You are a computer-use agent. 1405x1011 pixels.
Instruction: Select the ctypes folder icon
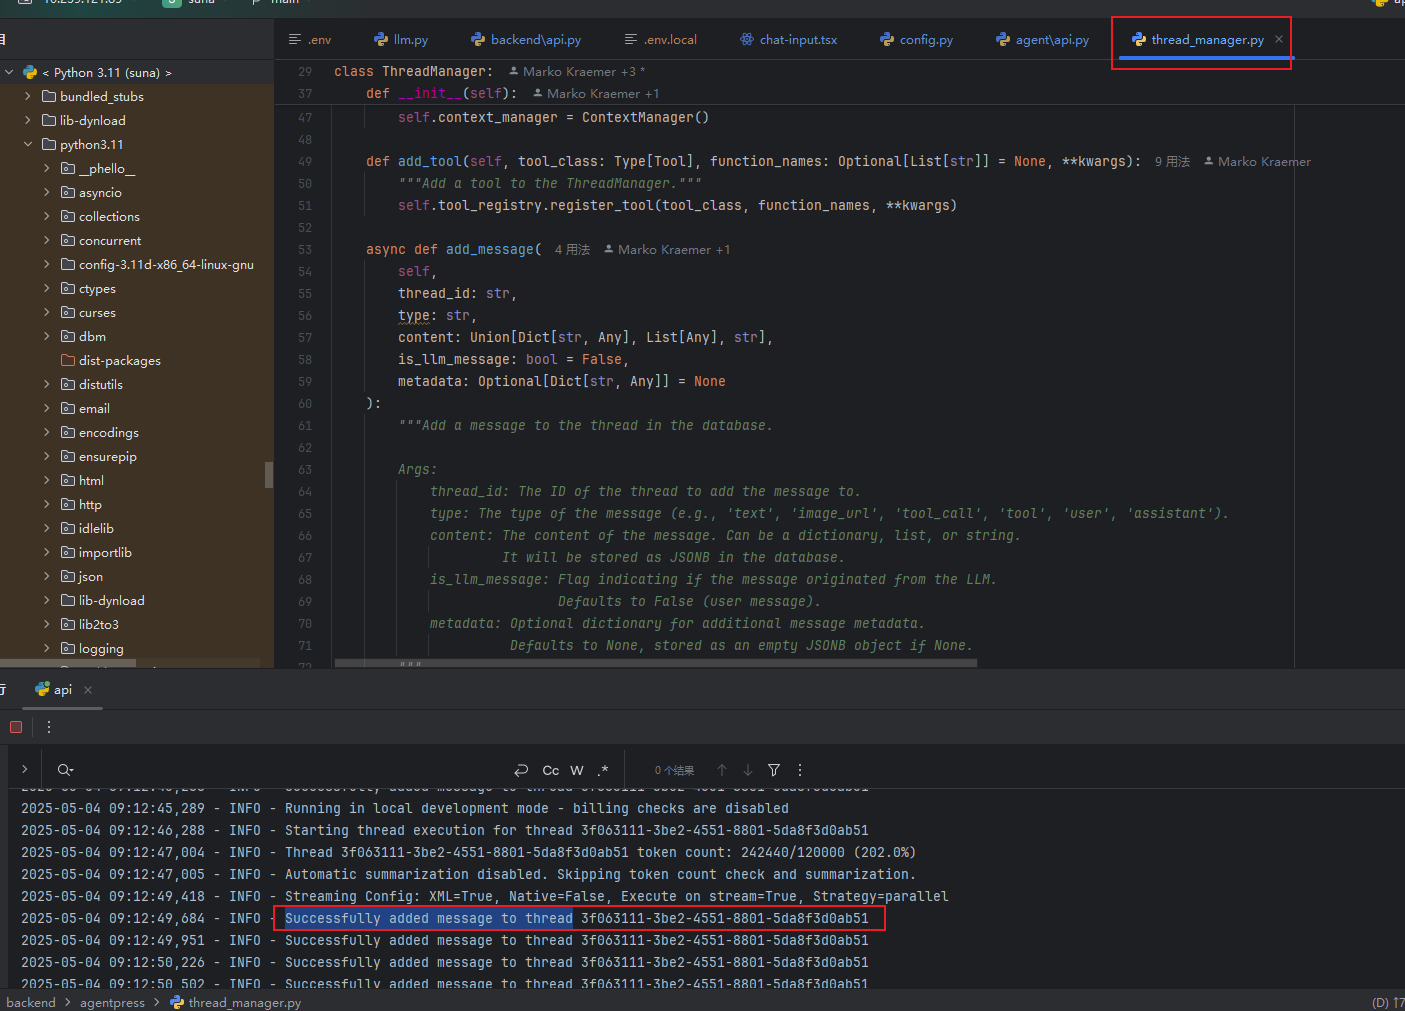[68, 288]
